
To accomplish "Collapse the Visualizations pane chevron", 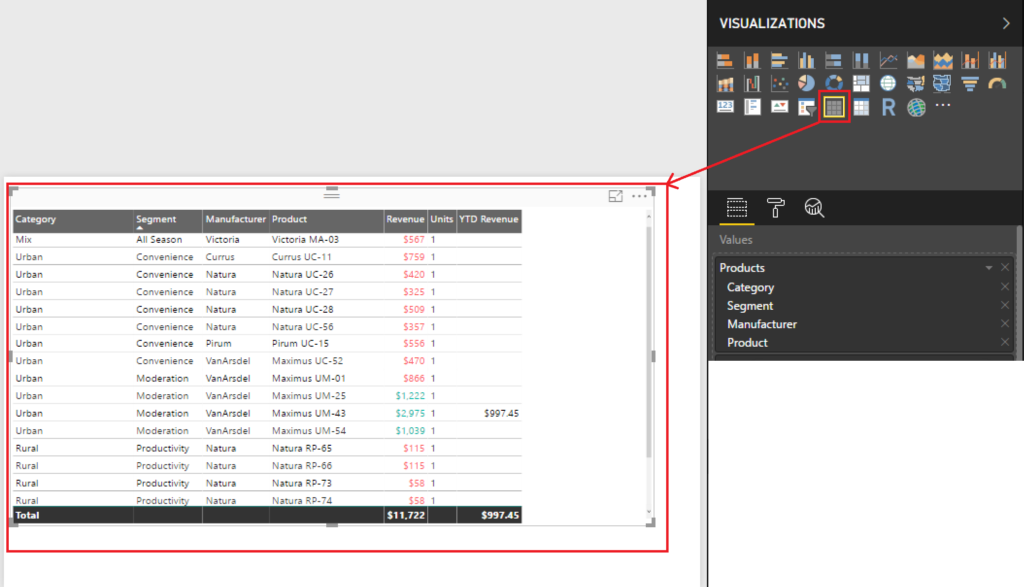I will [1006, 23].
